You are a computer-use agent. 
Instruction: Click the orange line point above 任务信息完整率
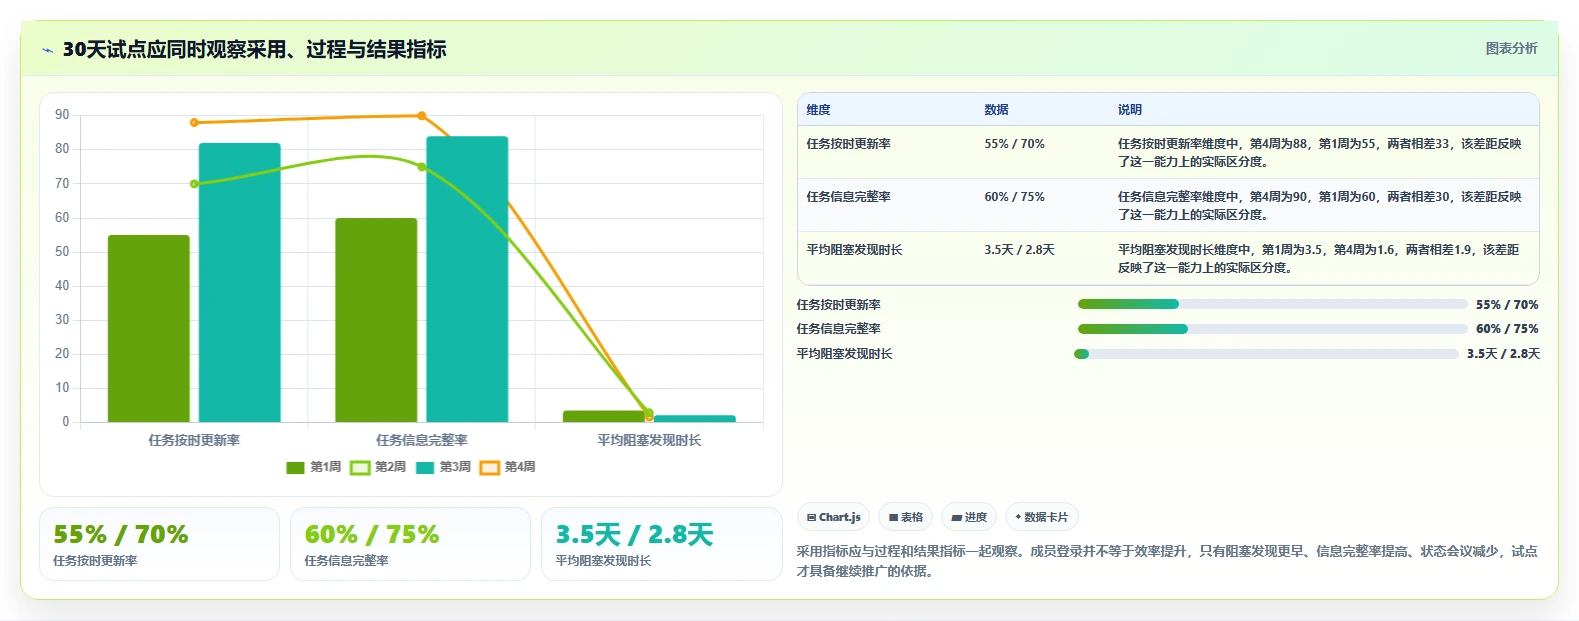point(421,116)
